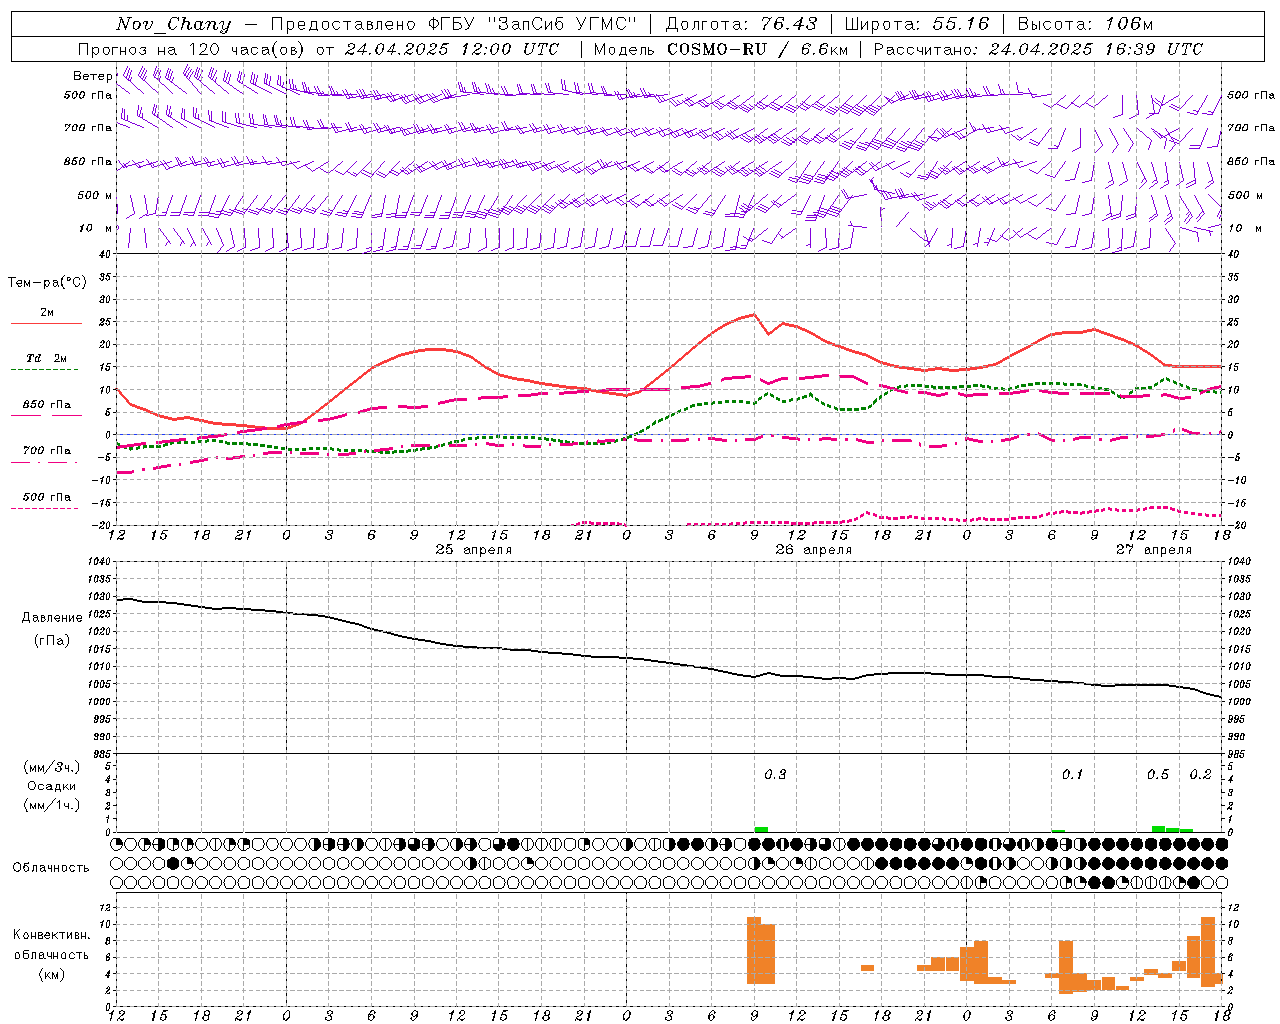1280x1024 pixels.
Task: Click the Тем-ра(°C) temperature panel label
Action: [47, 283]
